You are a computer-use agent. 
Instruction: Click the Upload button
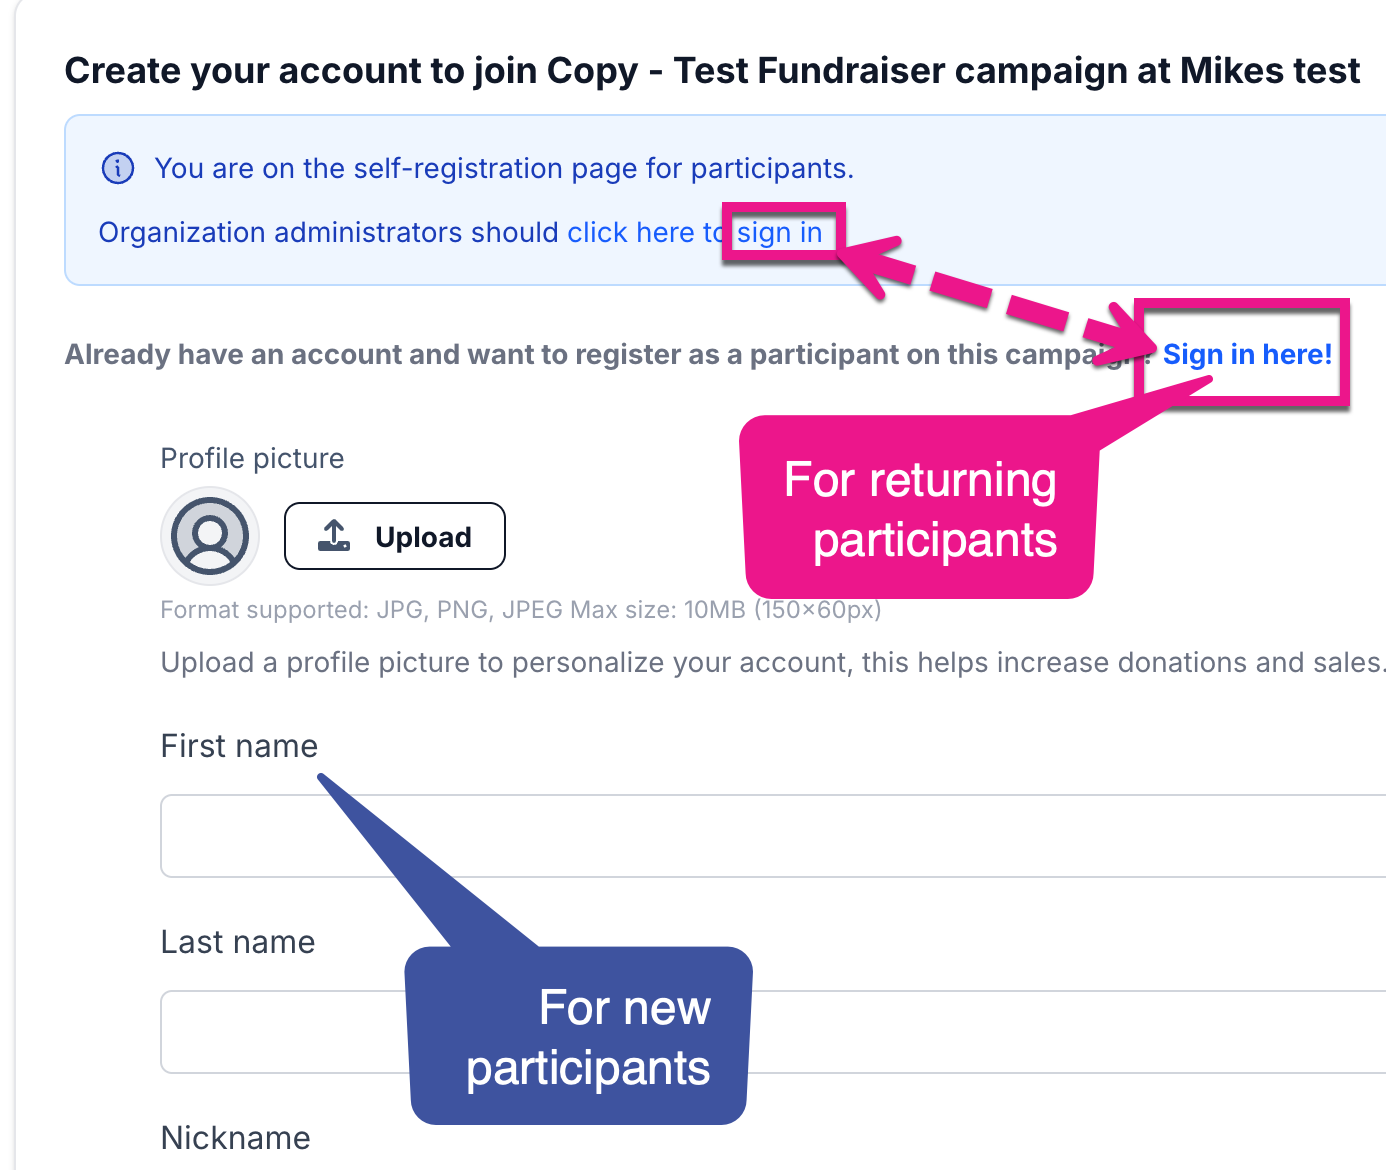point(395,536)
